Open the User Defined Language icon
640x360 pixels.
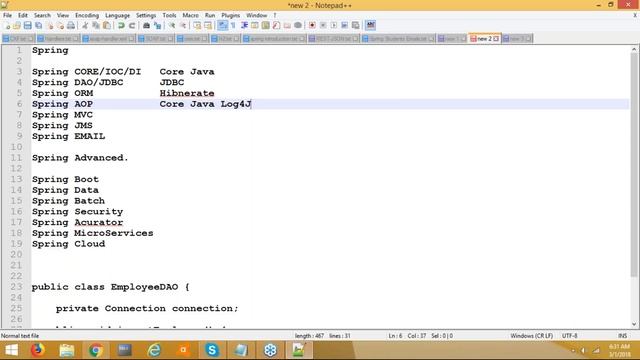255,25
